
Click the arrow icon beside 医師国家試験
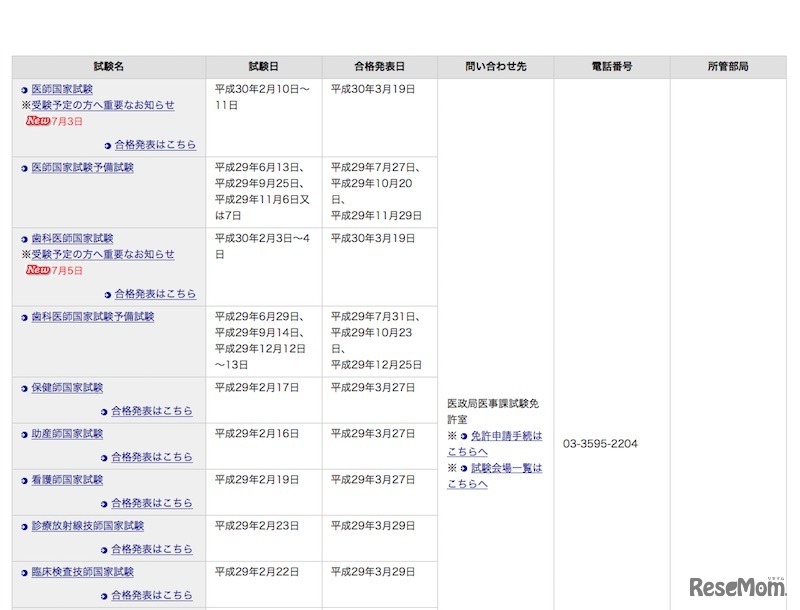tap(23, 87)
